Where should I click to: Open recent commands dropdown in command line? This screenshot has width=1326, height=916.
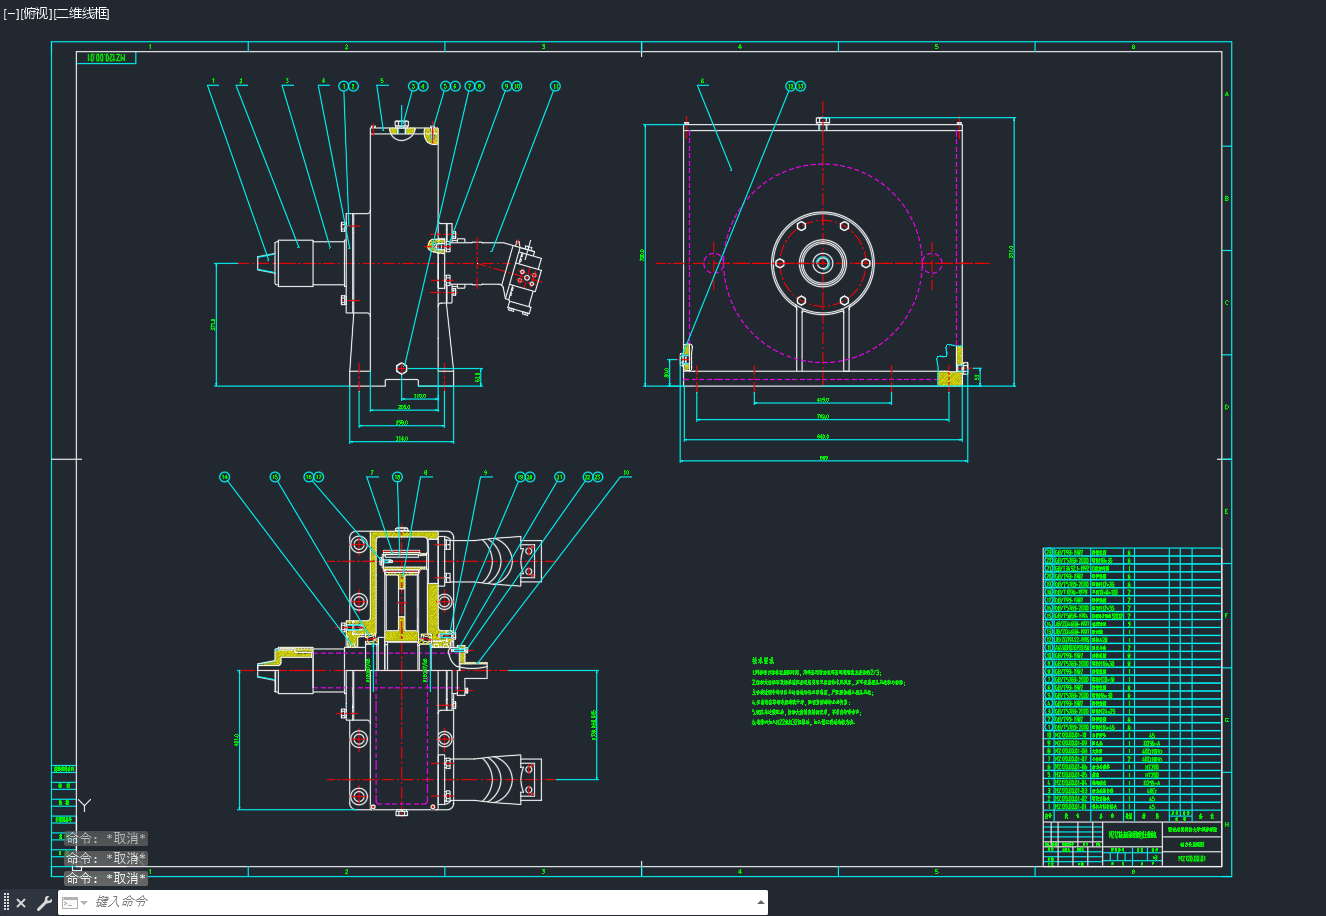(75, 903)
